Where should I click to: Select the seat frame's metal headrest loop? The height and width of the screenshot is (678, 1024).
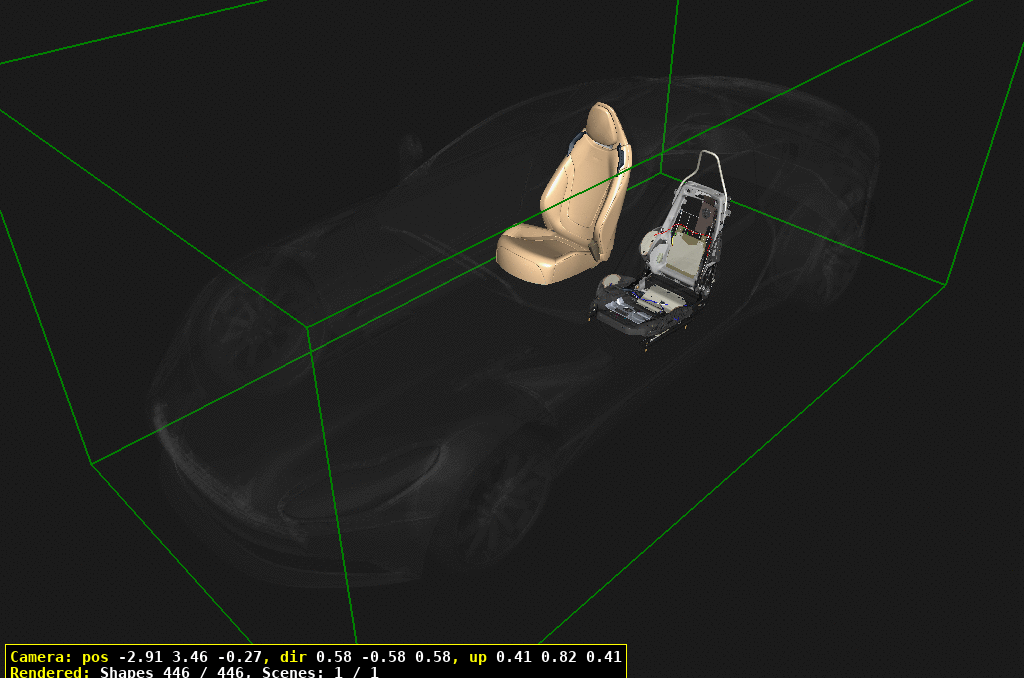705,165
